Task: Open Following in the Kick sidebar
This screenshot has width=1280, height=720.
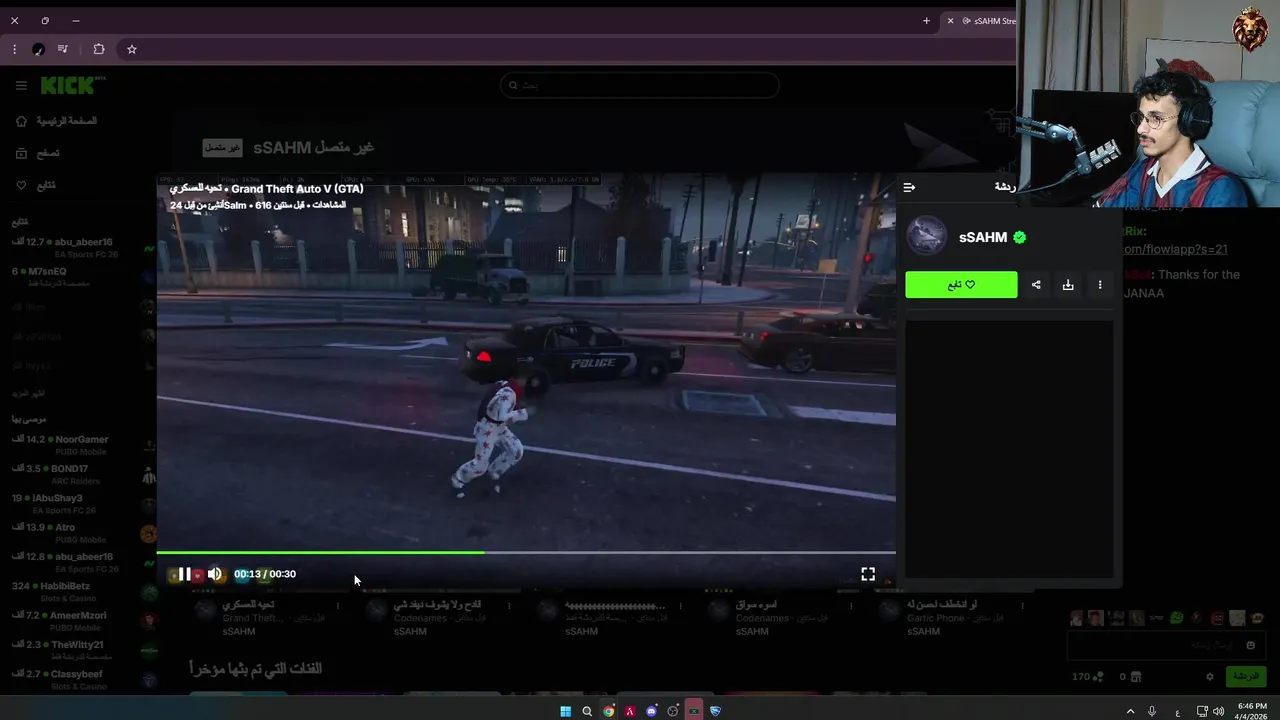Action: coord(36,185)
